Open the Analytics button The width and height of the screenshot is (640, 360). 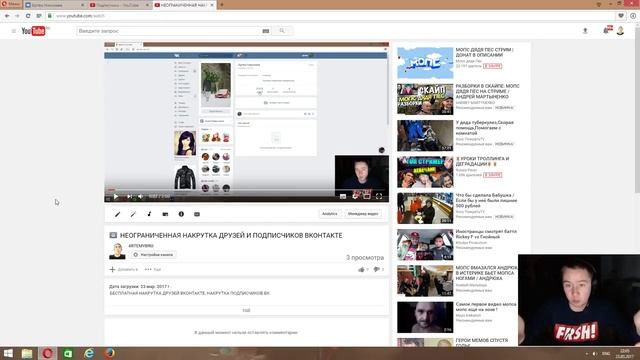pyautogui.click(x=329, y=214)
